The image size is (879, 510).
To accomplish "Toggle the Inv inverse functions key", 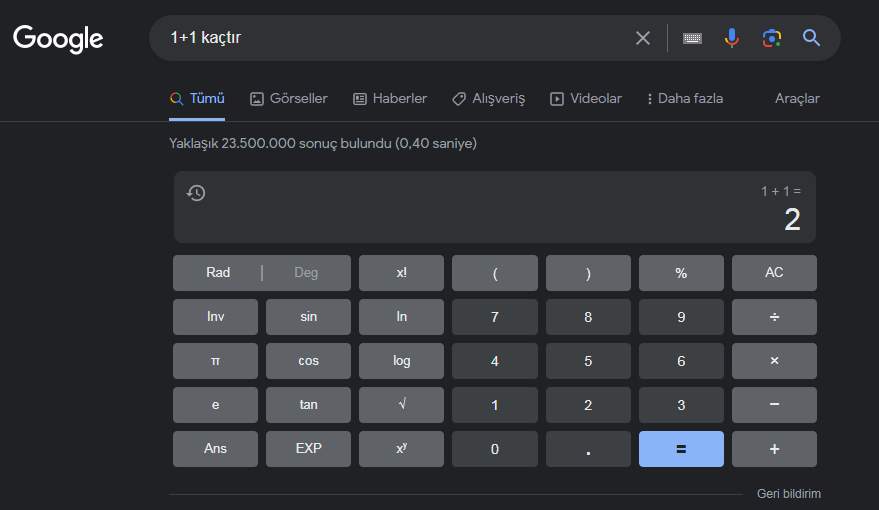I will point(215,317).
